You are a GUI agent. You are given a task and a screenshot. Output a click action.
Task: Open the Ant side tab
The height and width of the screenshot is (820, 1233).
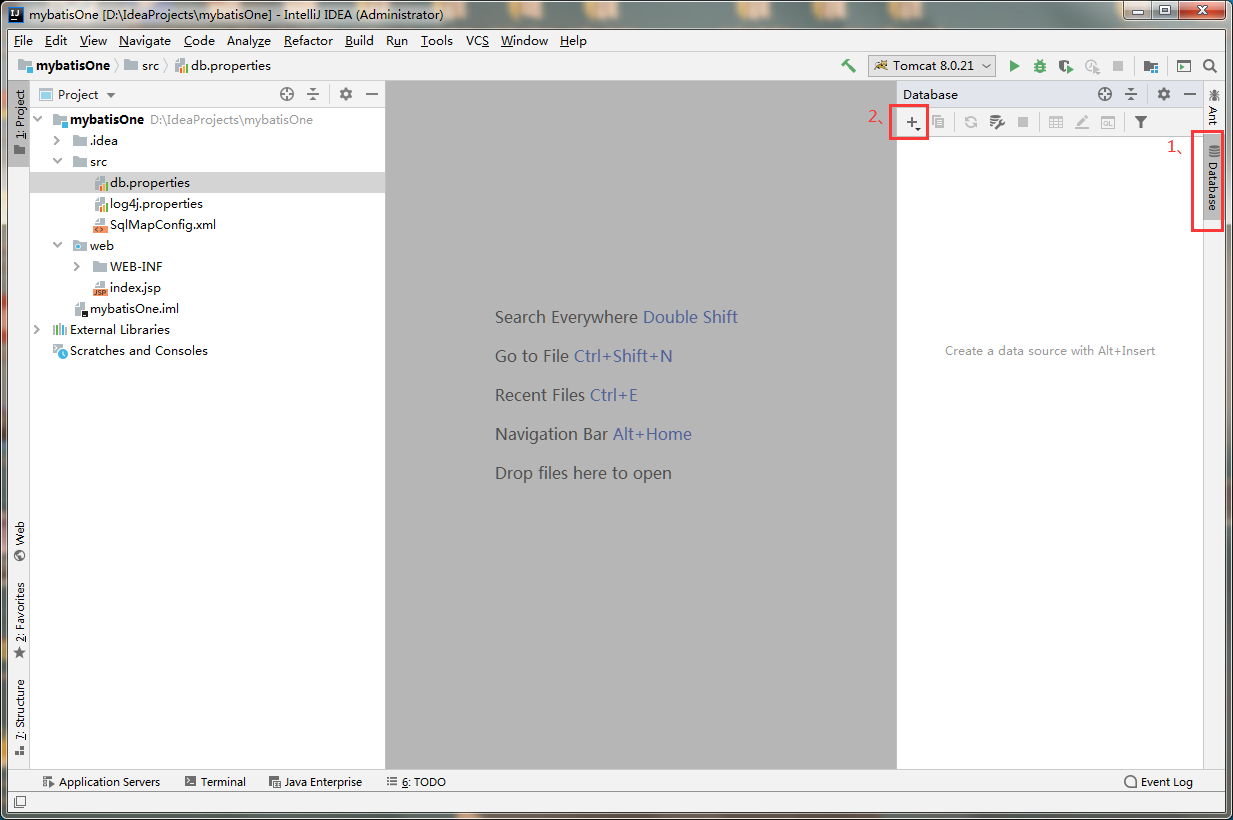[x=1213, y=106]
